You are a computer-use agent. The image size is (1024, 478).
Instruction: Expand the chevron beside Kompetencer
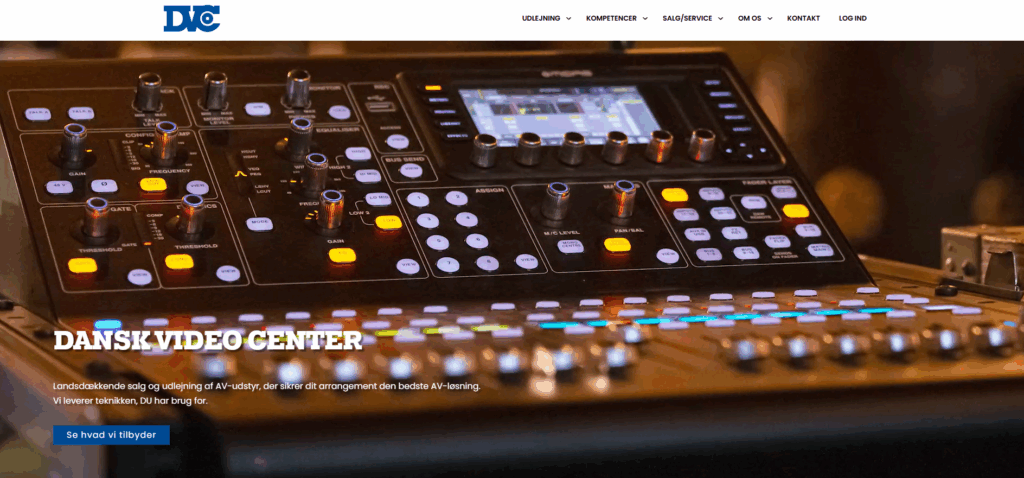[x=645, y=19]
